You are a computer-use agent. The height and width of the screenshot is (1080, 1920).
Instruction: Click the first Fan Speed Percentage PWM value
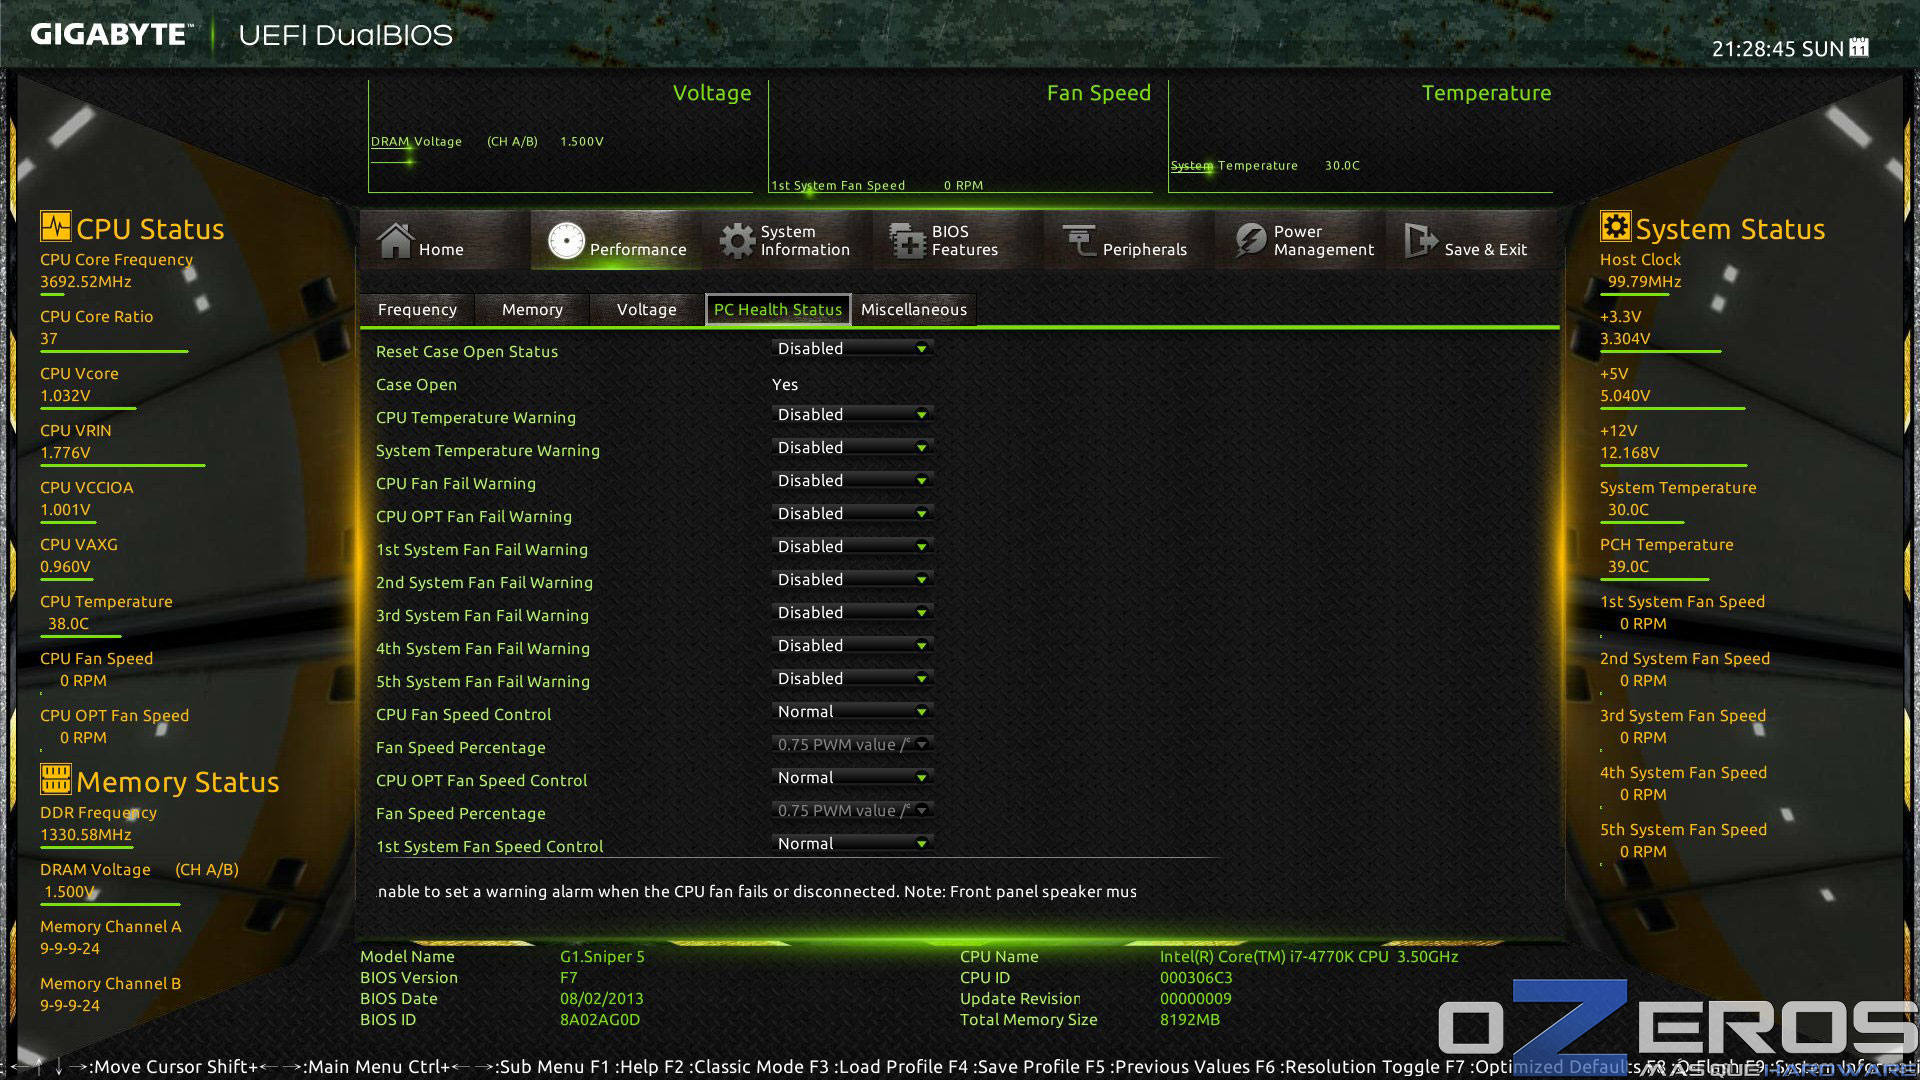pyautogui.click(x=852, y=745)
